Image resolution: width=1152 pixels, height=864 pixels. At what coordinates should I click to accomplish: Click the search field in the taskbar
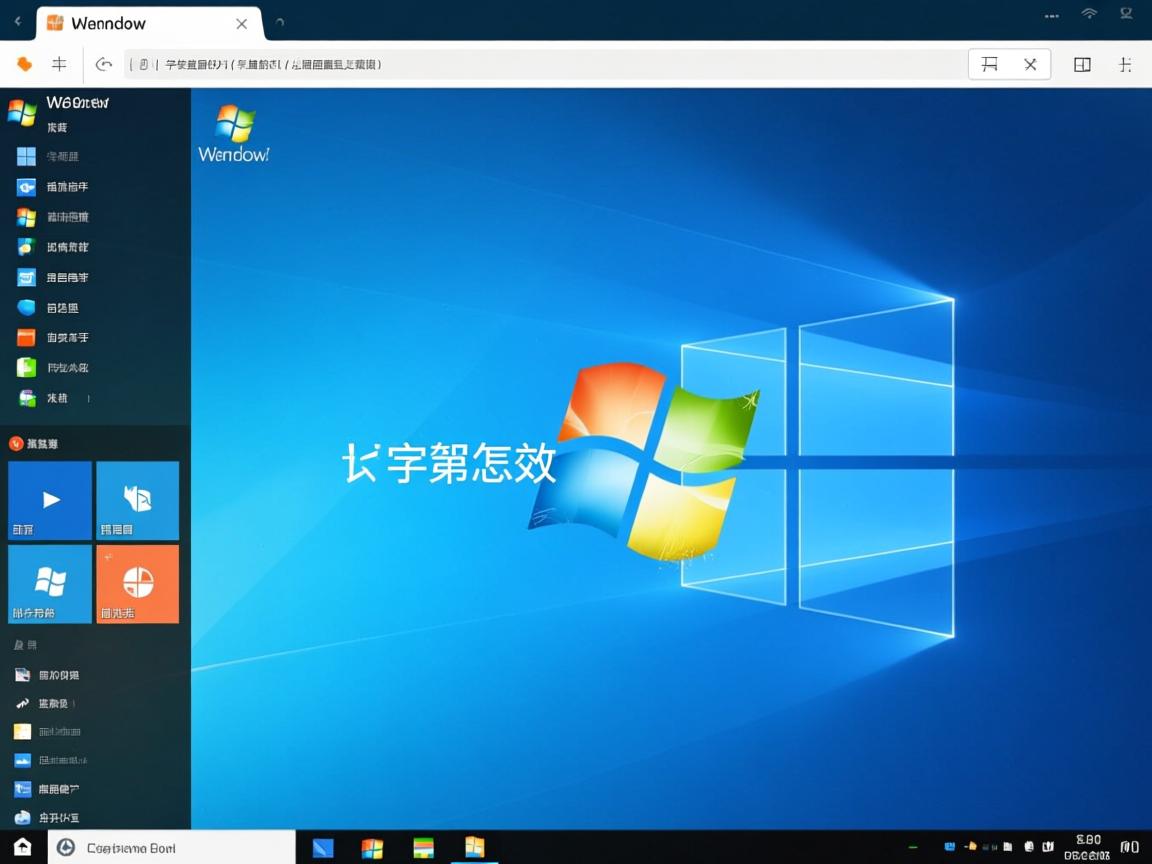click(170, 847)
